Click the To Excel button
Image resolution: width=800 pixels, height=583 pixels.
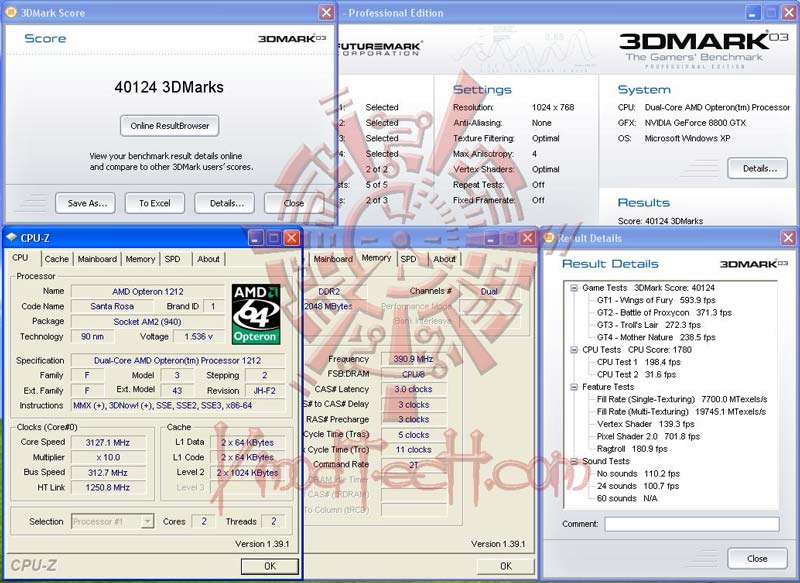(155, 203)
